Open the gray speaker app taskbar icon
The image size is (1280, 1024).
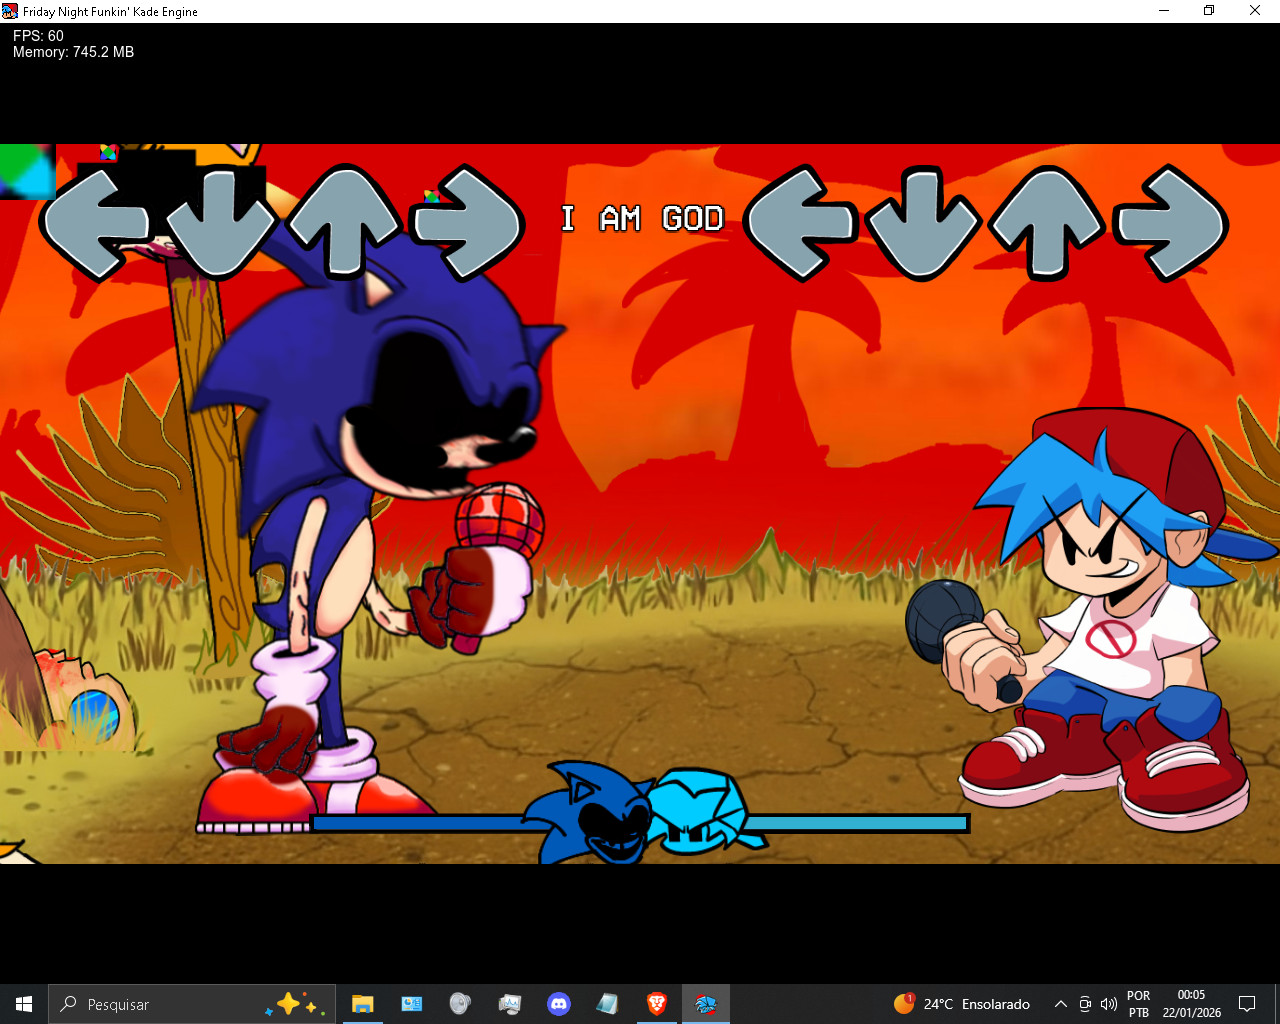(x=460, y=1004)
